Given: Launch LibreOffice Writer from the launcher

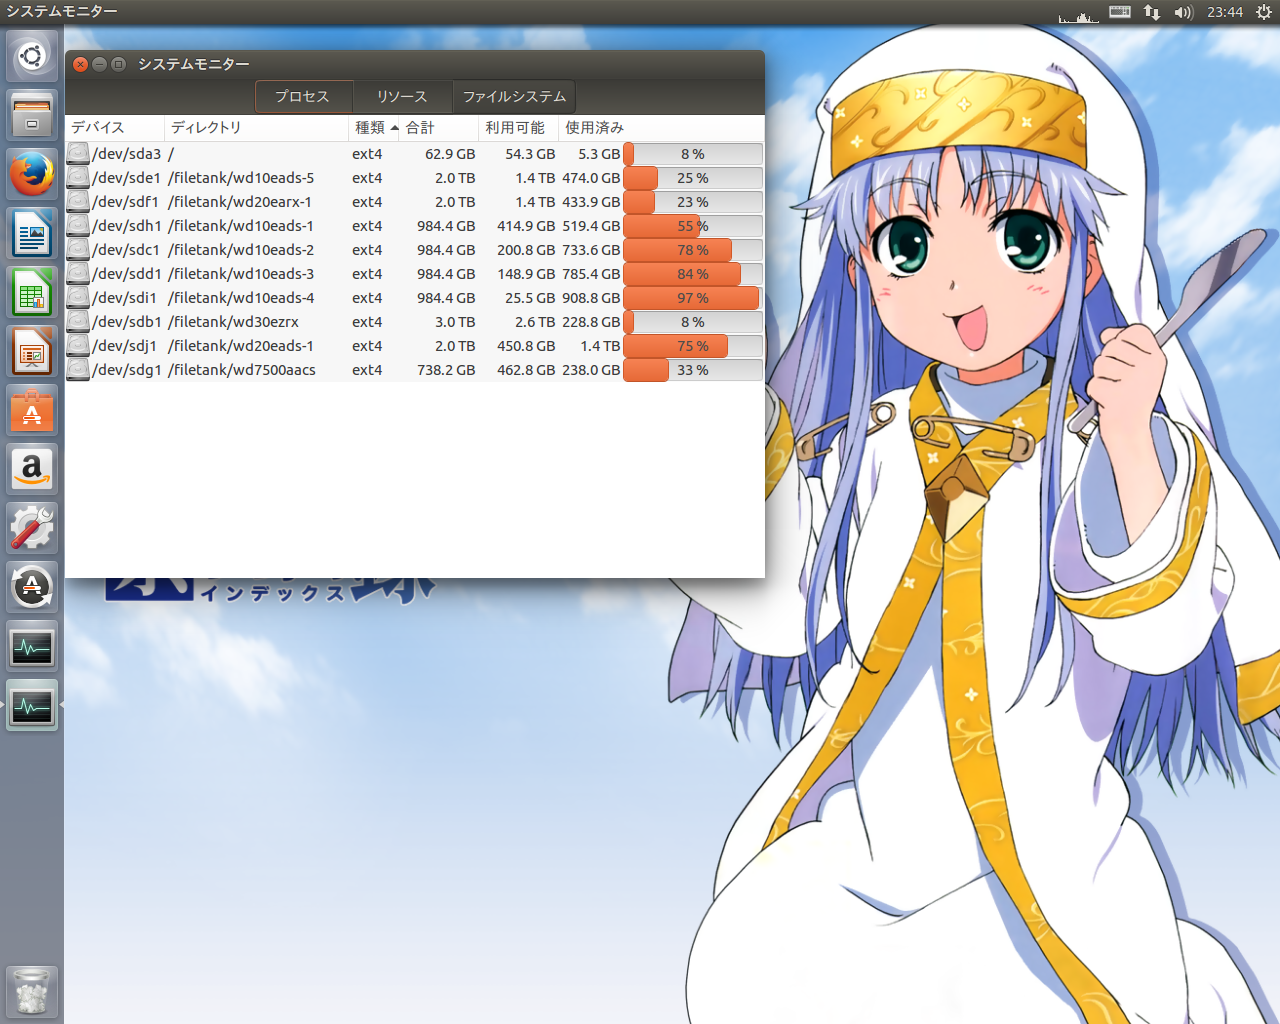Looking at the screenshot, I should click(32, 233).
